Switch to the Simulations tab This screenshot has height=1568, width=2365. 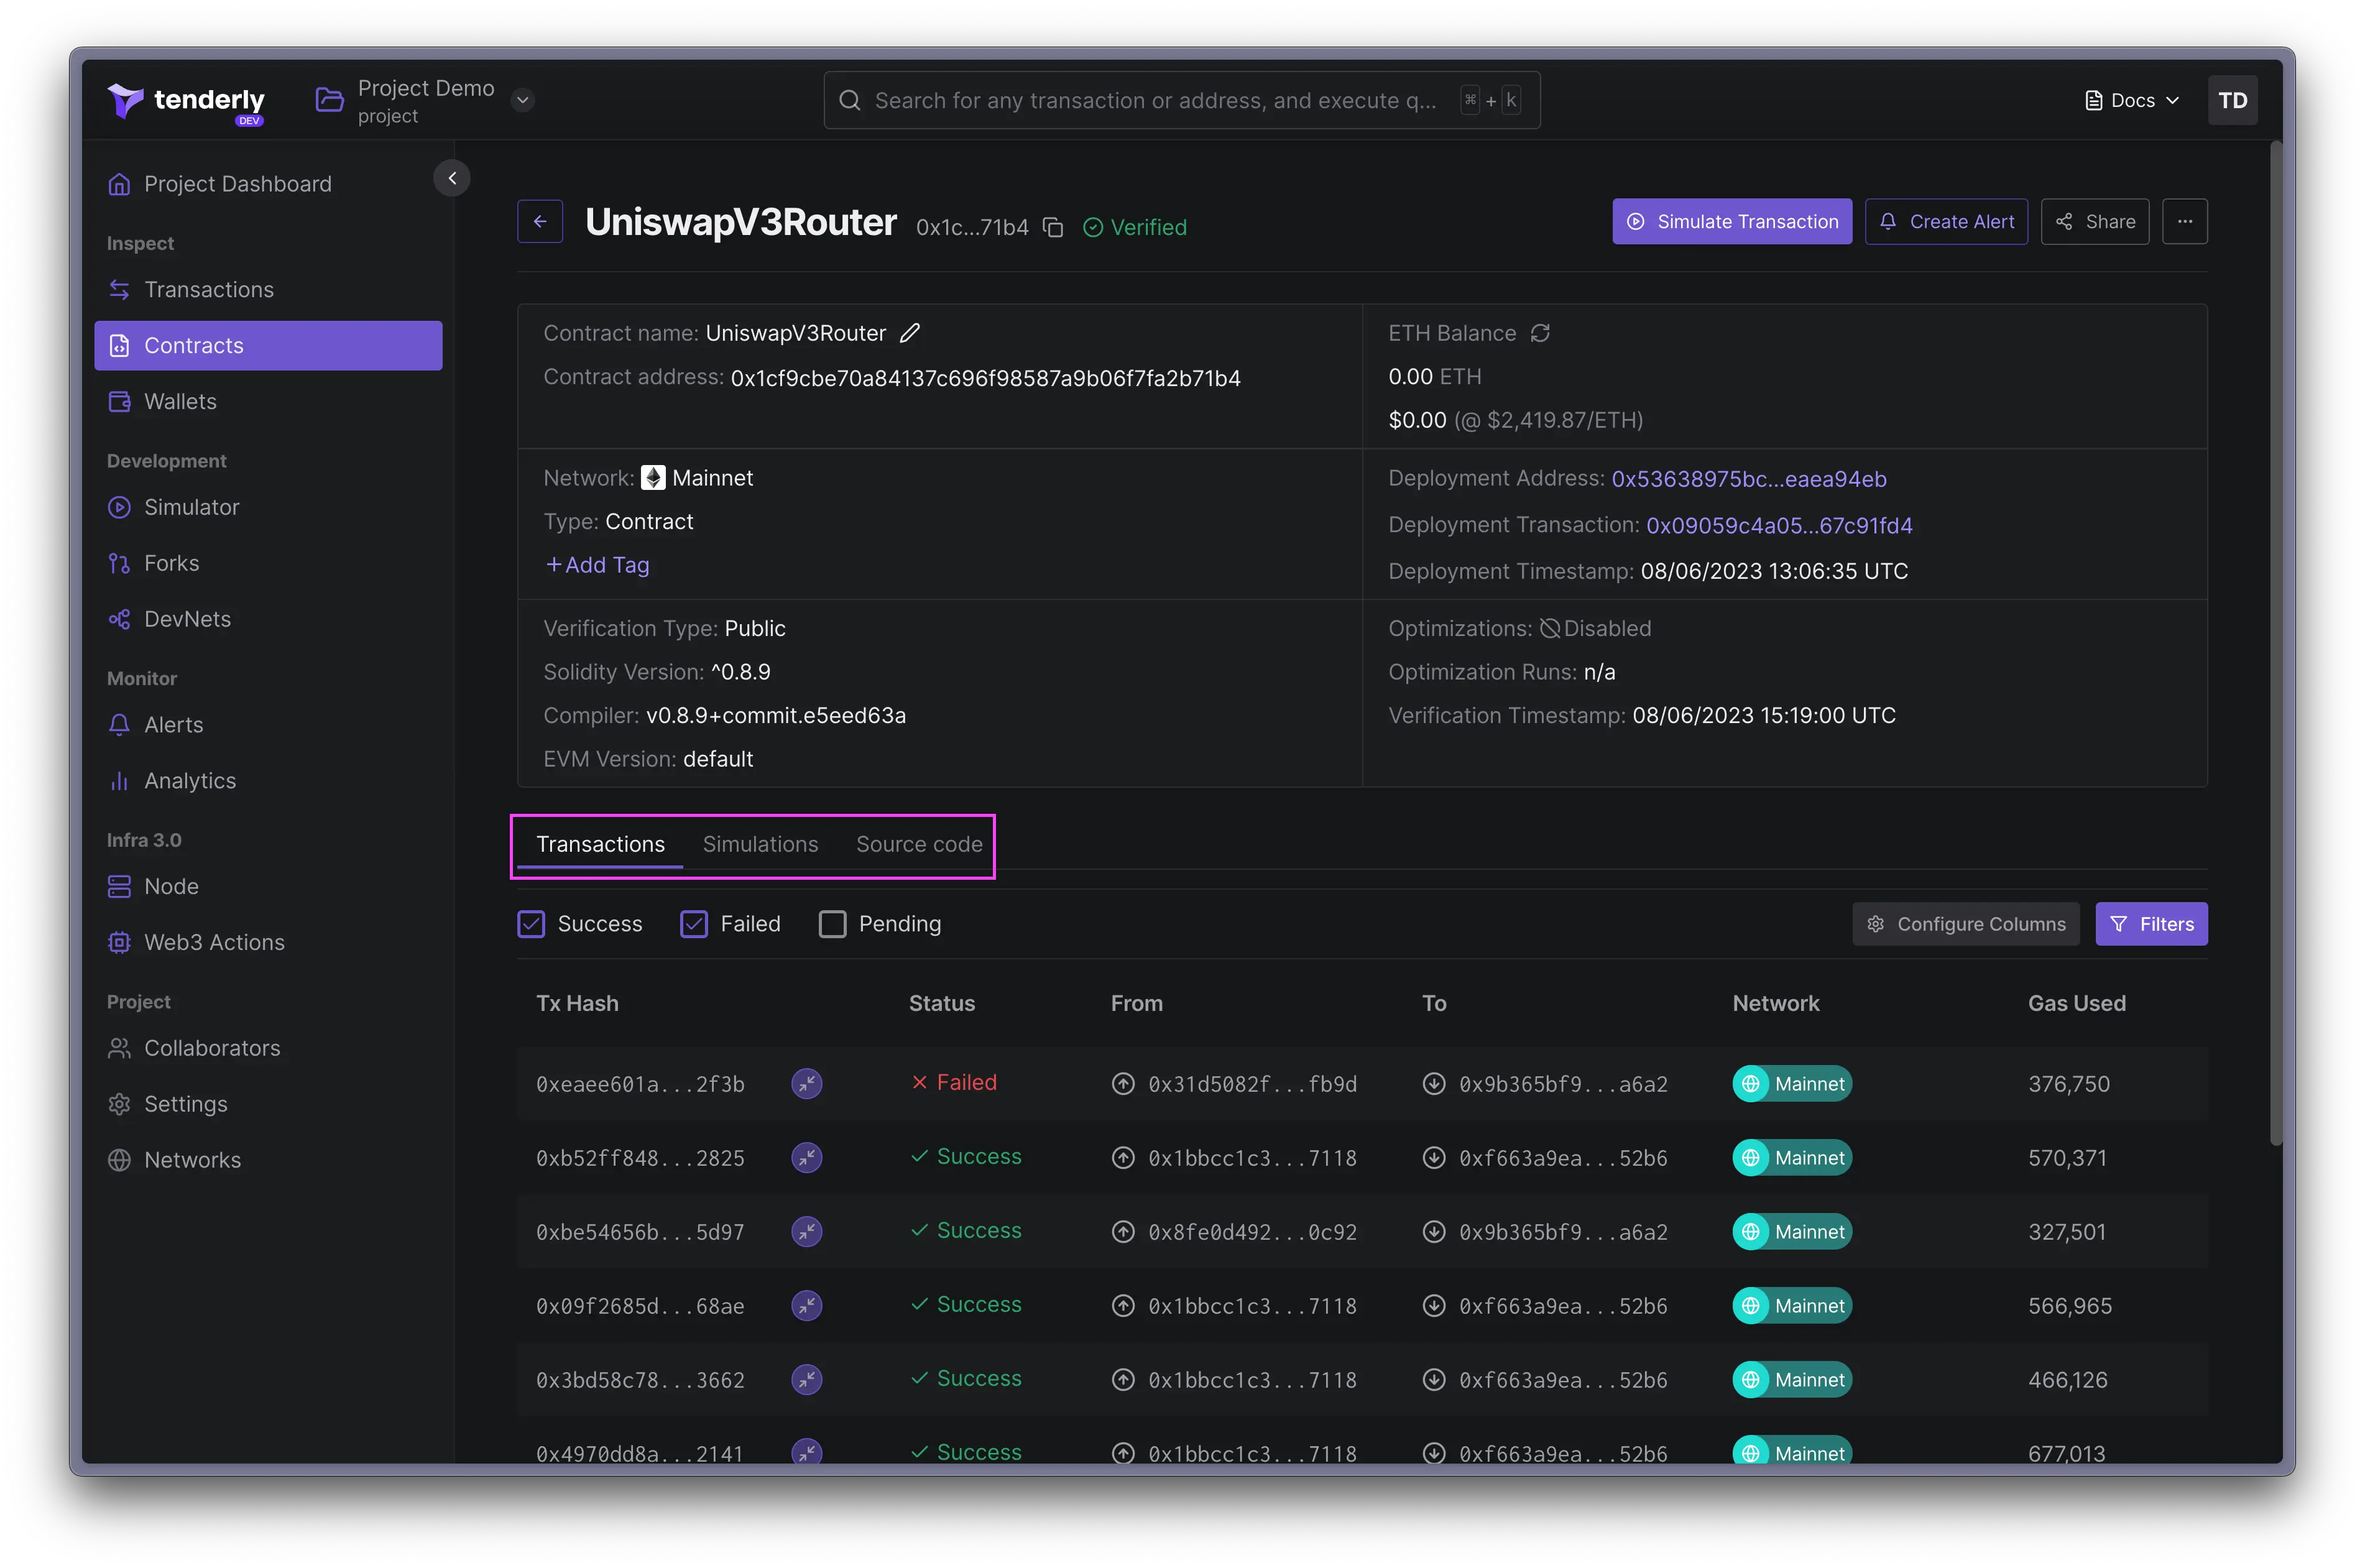[760, 844]
